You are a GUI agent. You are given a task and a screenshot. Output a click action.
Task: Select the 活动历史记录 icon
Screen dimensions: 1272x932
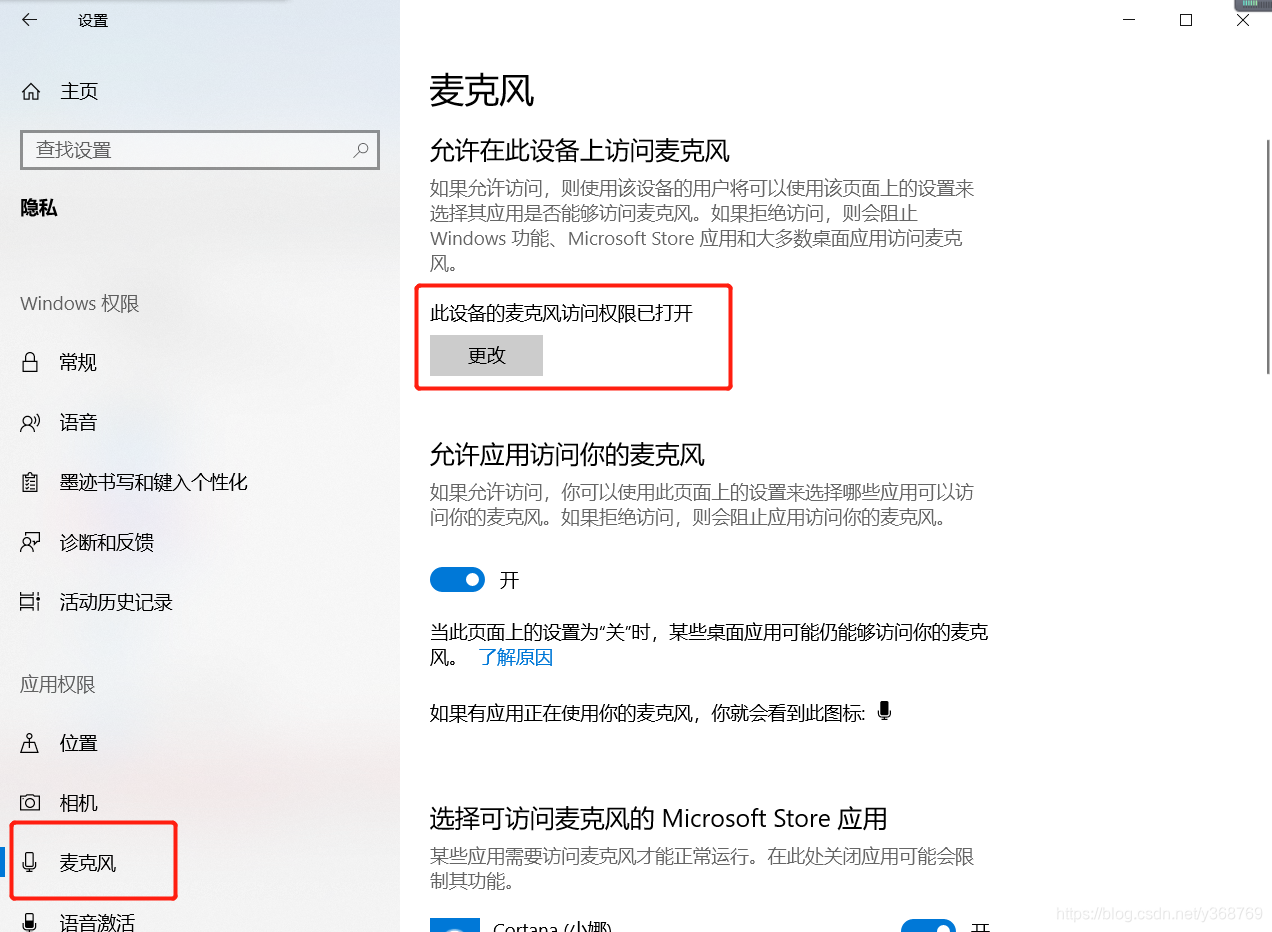tap(30, 602)
